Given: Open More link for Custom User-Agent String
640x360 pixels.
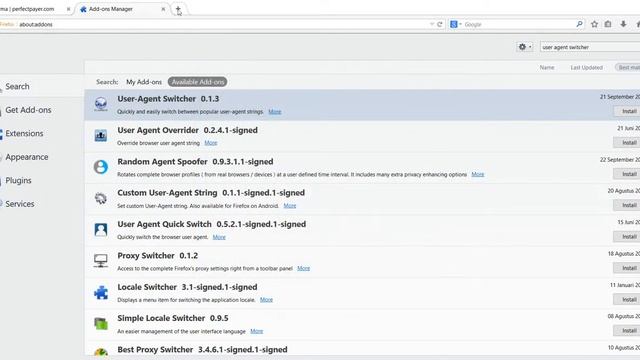Looking at the screenshot, I should (290, 206).
